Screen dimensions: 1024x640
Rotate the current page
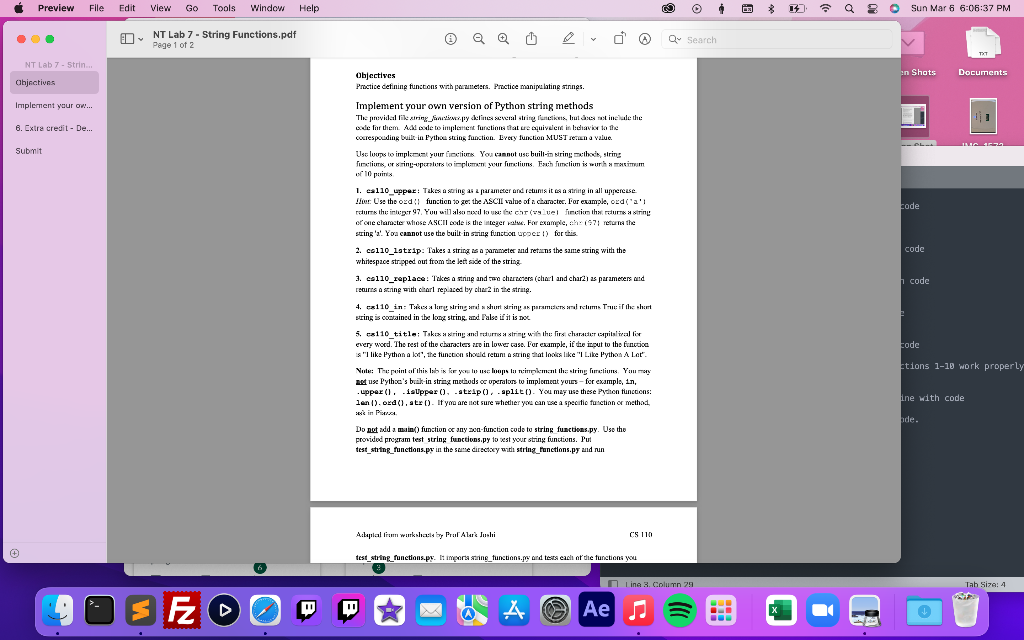620,39
